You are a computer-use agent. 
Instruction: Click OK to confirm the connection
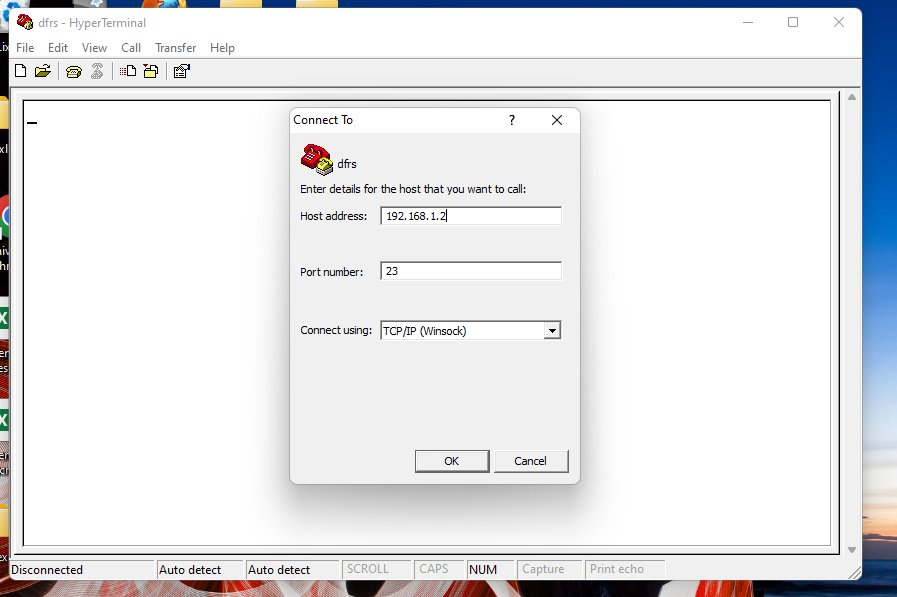coord(452,461)
